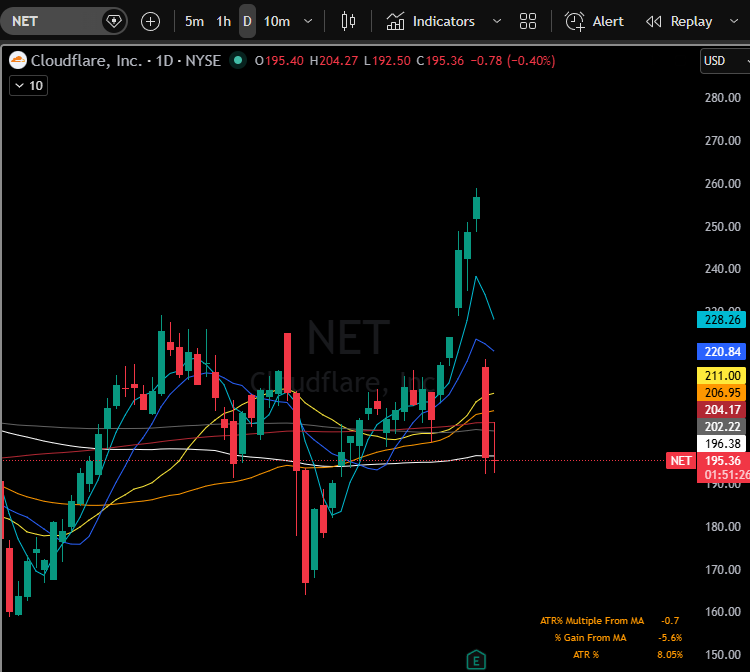Click the gray 202.22 price label
The height and width of the screenshot is (672, 750).
tap(722, 427)
